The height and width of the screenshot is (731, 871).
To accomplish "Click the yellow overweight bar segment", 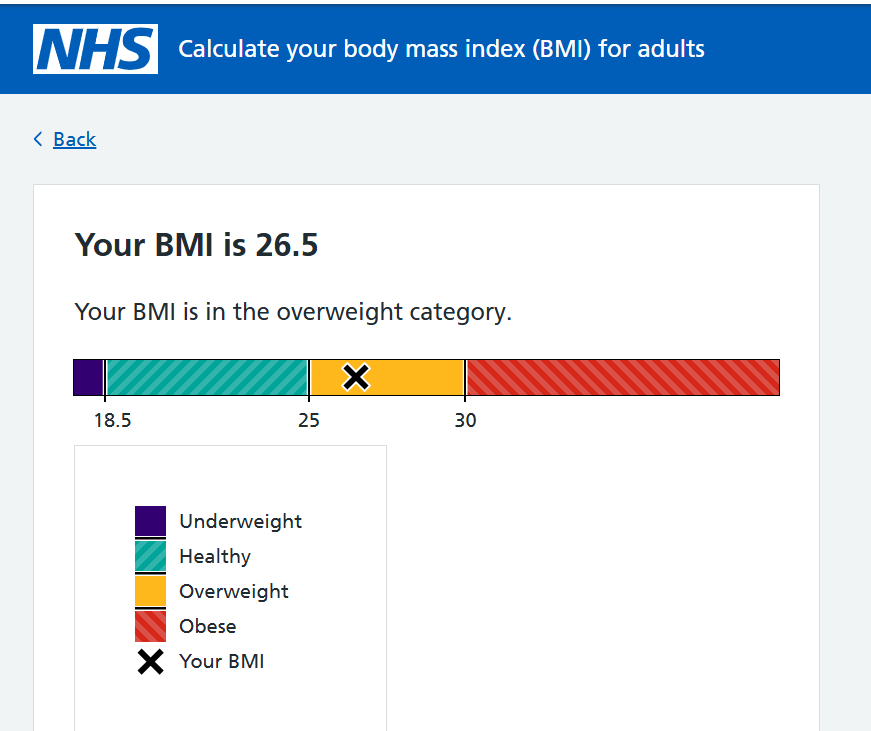I will (x=387, y=378).
